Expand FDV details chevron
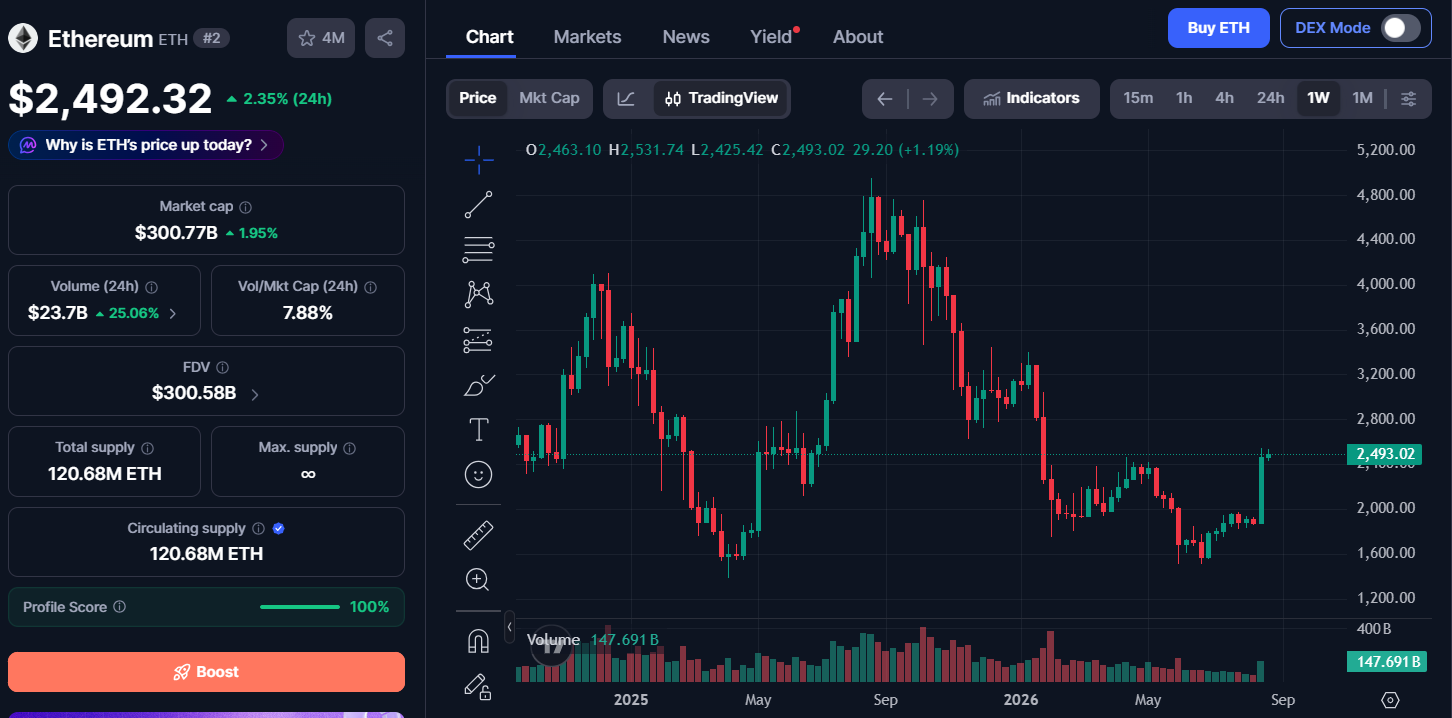Viewport: 1452px width, 718px height. [254, 395]
